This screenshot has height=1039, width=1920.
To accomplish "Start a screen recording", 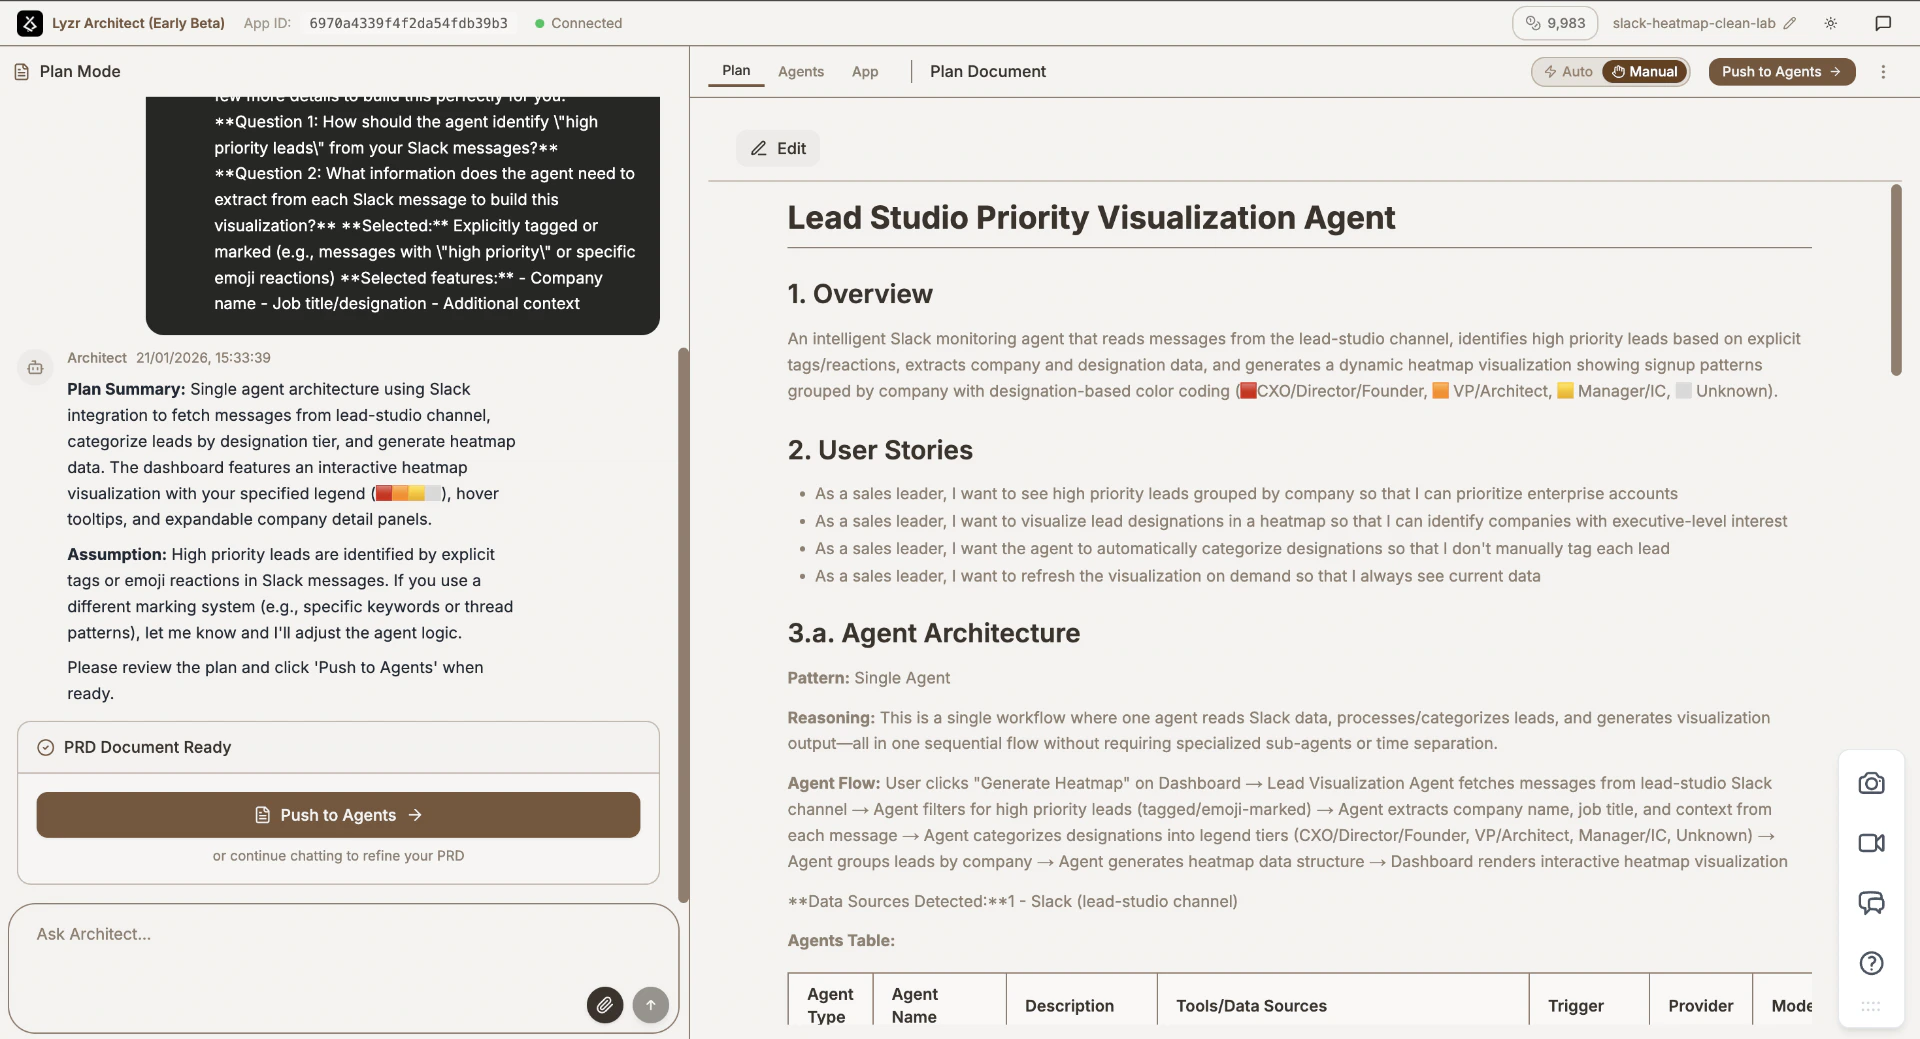I will pos(1871,843).
